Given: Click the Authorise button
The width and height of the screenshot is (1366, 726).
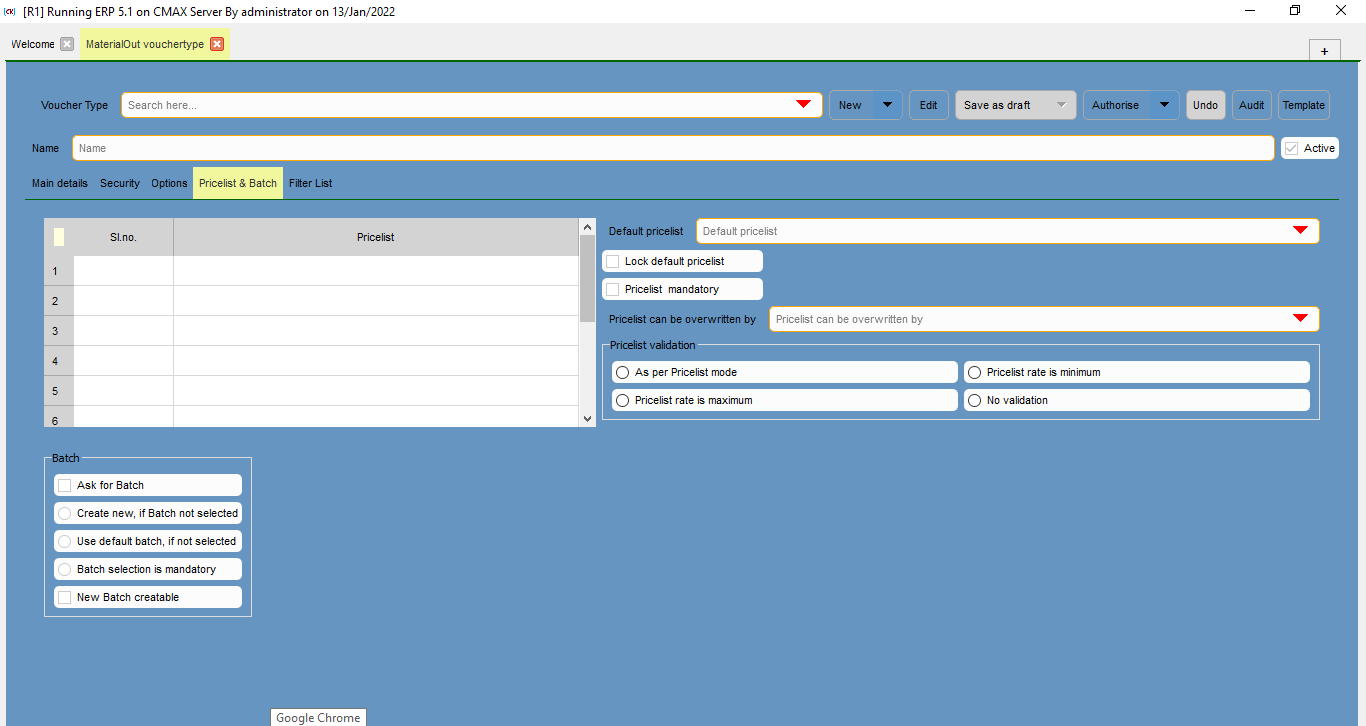Looking at the screenshot, I should point(1115,105).
